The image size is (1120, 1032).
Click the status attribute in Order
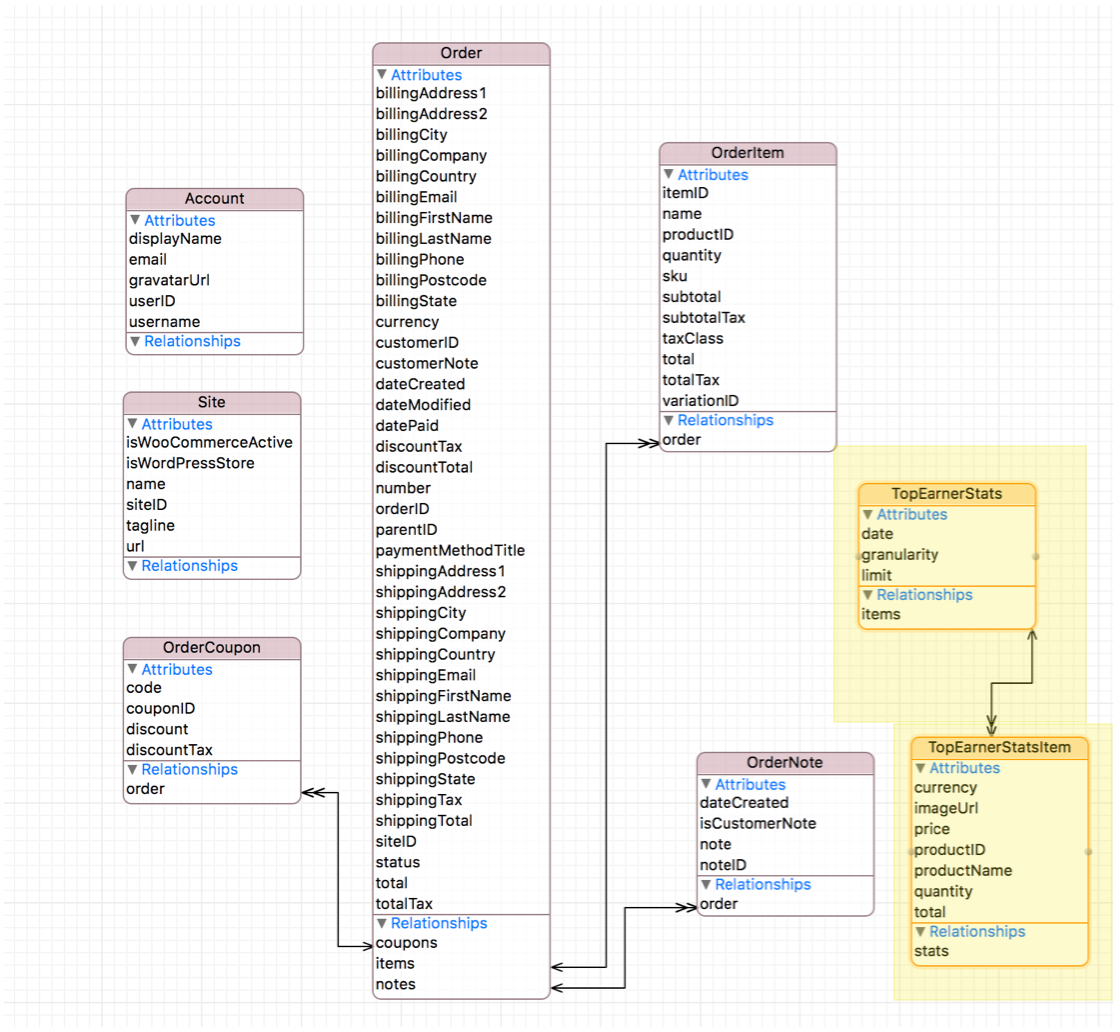pos(398,862)
